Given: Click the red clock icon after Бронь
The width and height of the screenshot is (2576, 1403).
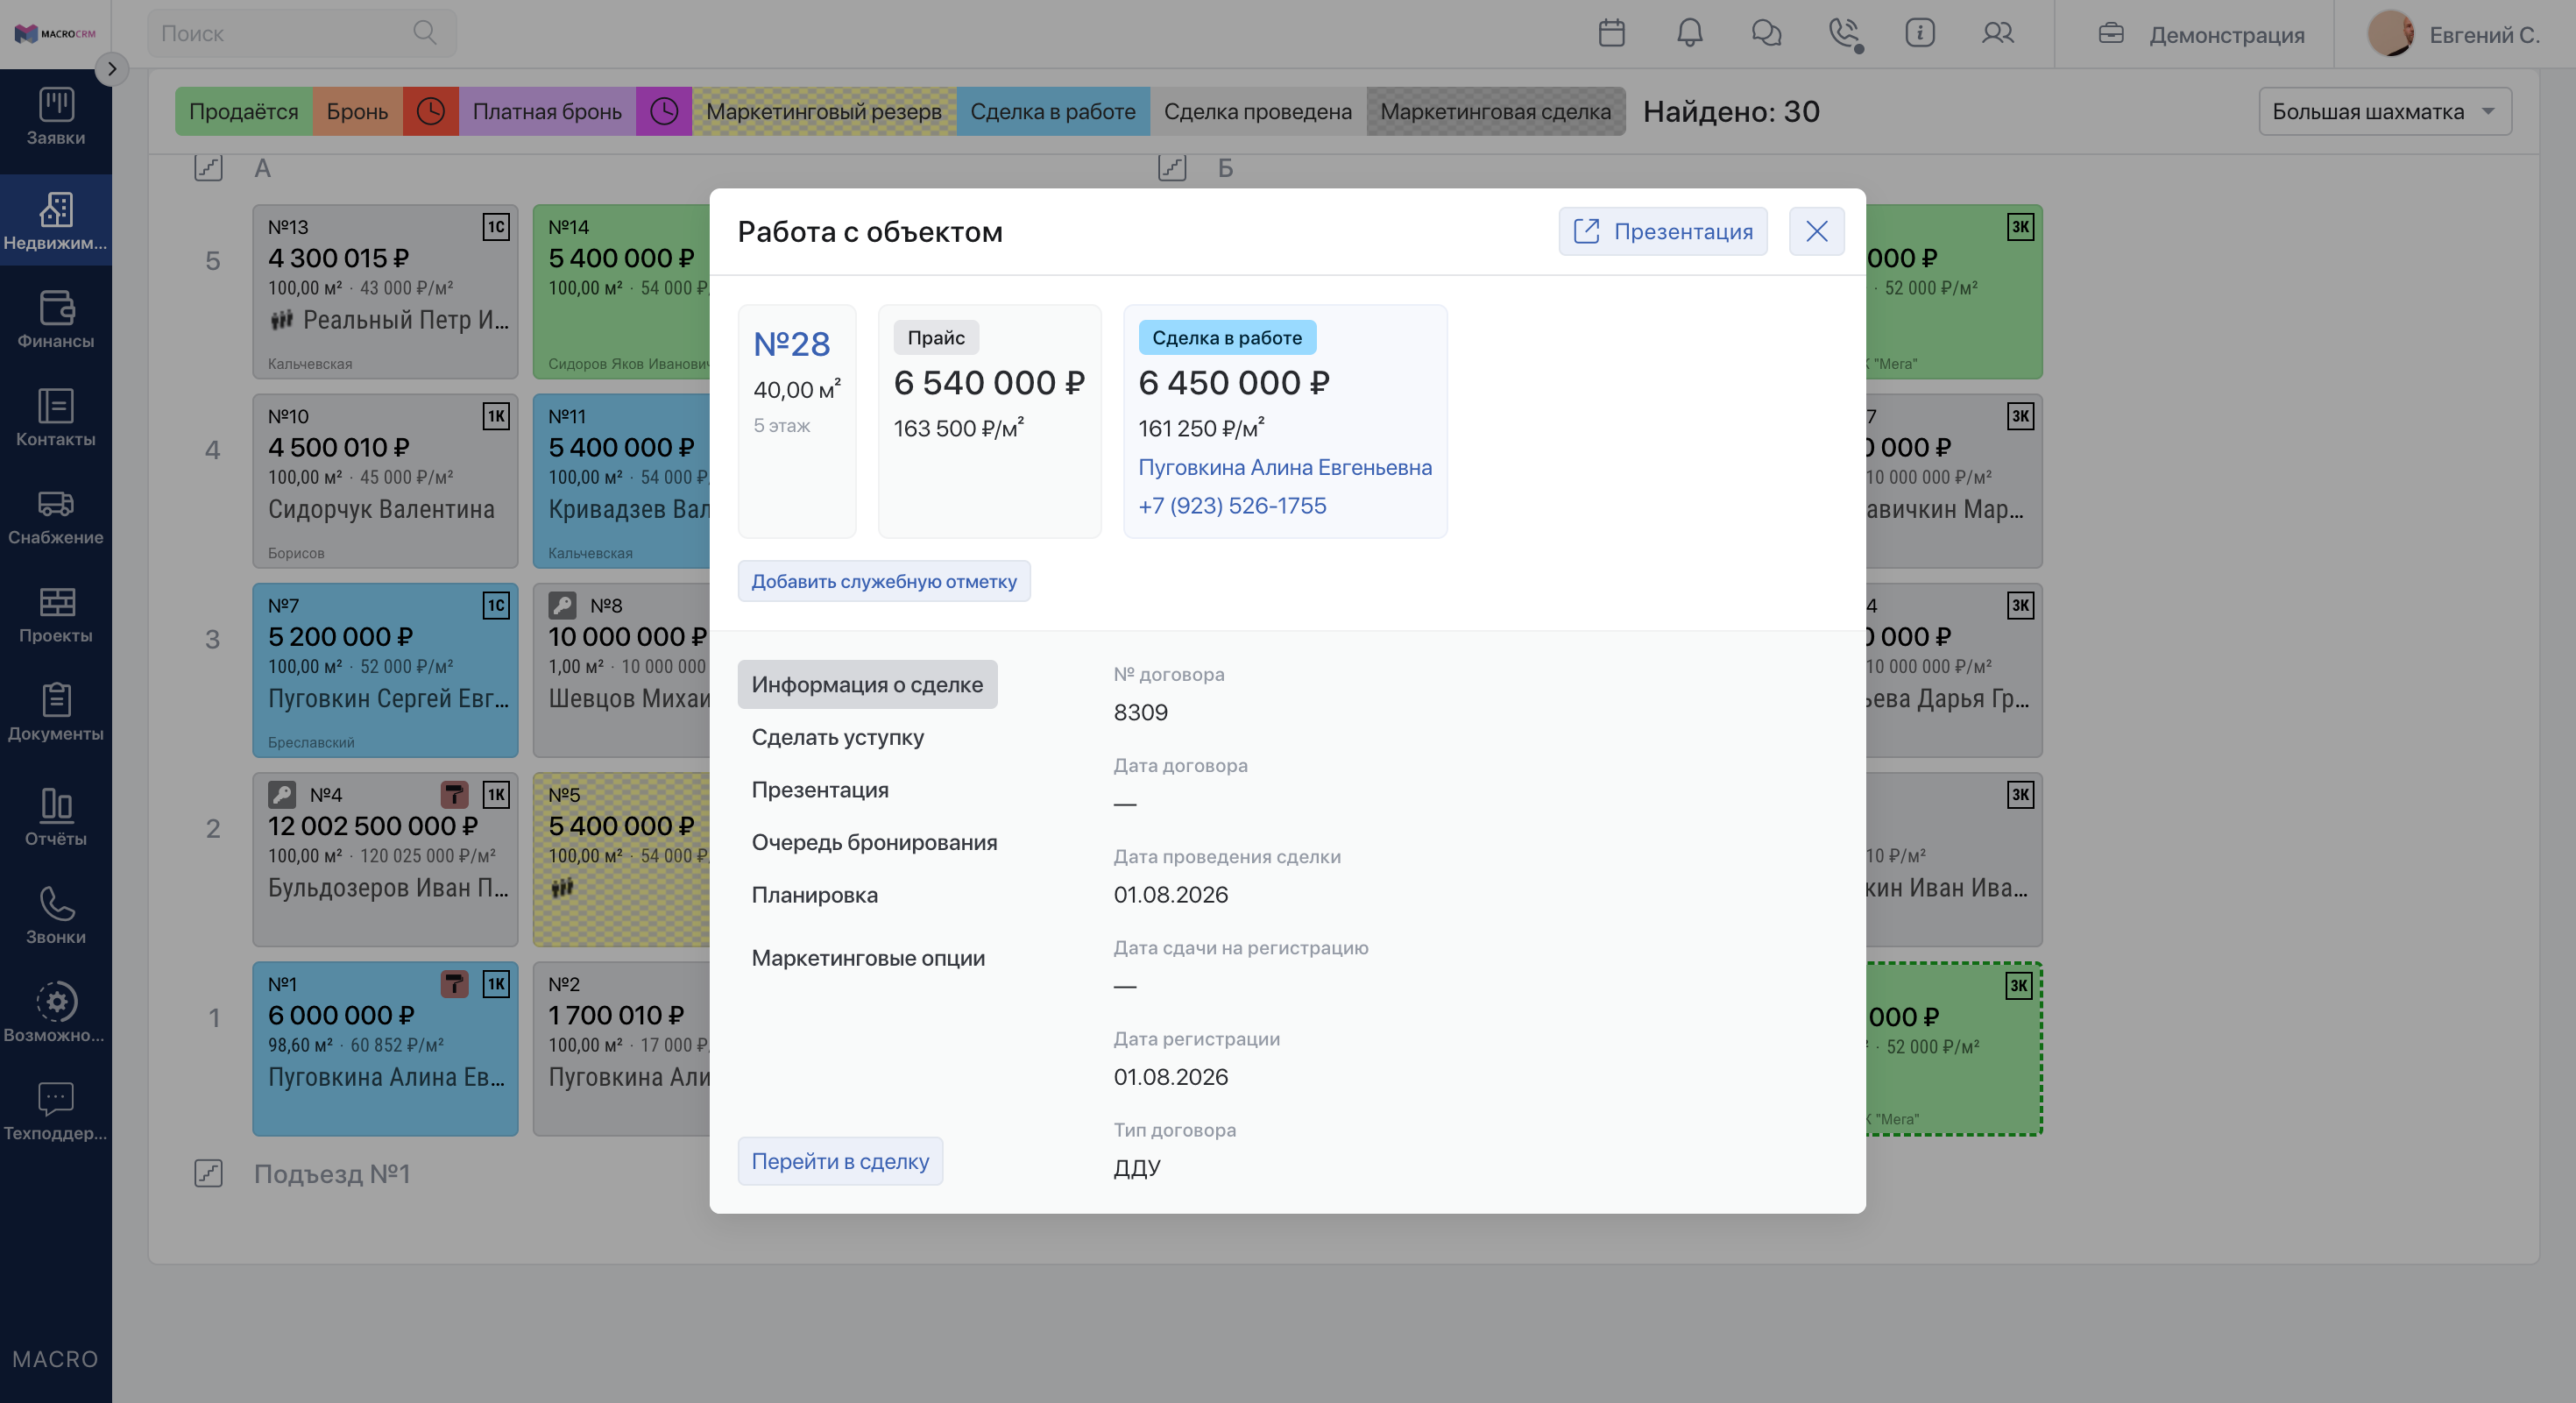Looking at the screenshot, I should (x=430, y=111).
